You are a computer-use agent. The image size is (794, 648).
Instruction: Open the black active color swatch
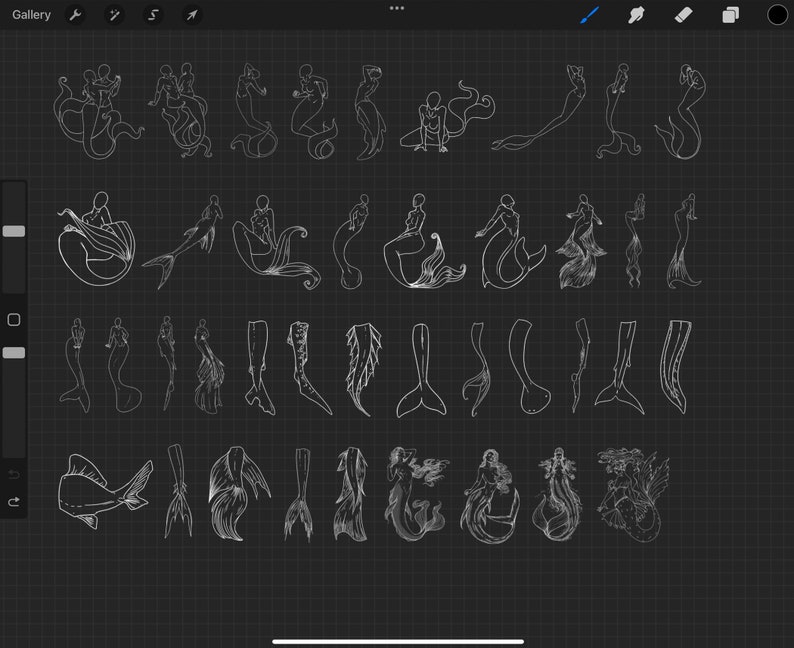[x=777, y=15]
